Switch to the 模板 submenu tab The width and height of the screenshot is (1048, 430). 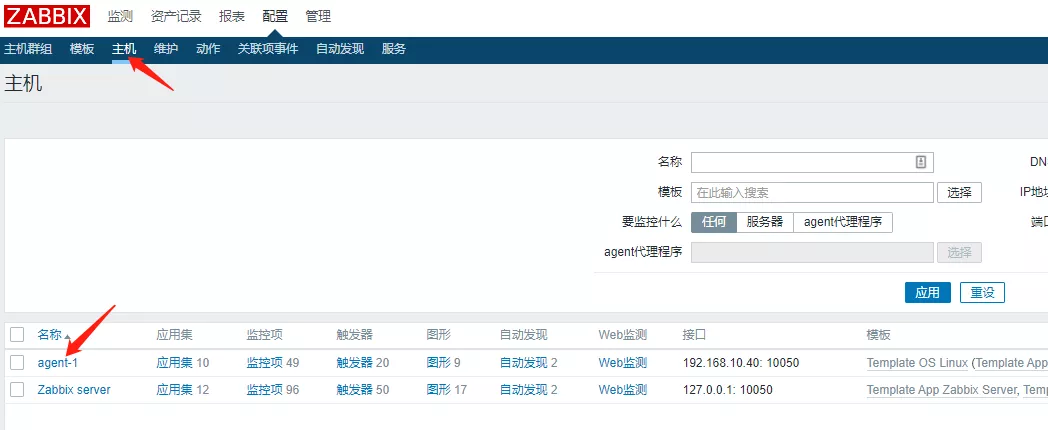click(x=82, y=49)
